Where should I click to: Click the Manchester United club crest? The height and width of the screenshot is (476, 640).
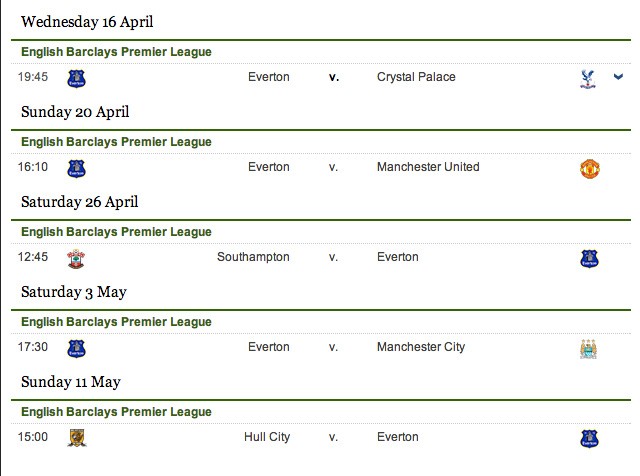(x=589, y=169)
